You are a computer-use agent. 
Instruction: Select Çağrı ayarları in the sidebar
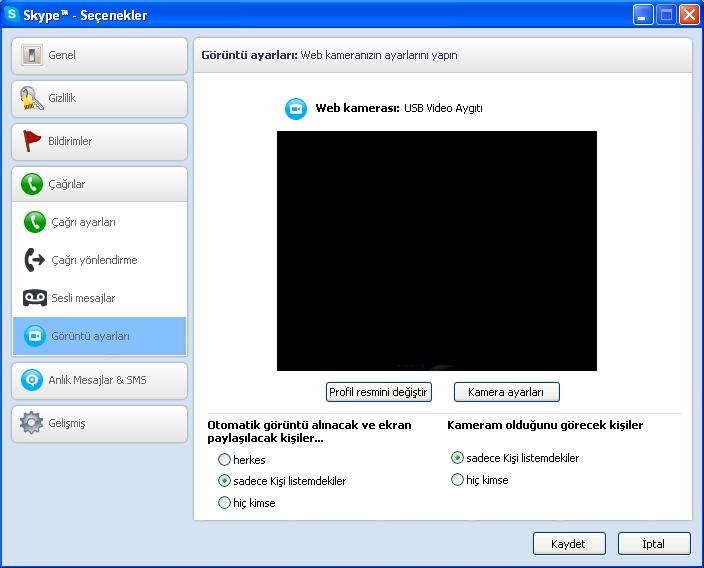(99, 222)
